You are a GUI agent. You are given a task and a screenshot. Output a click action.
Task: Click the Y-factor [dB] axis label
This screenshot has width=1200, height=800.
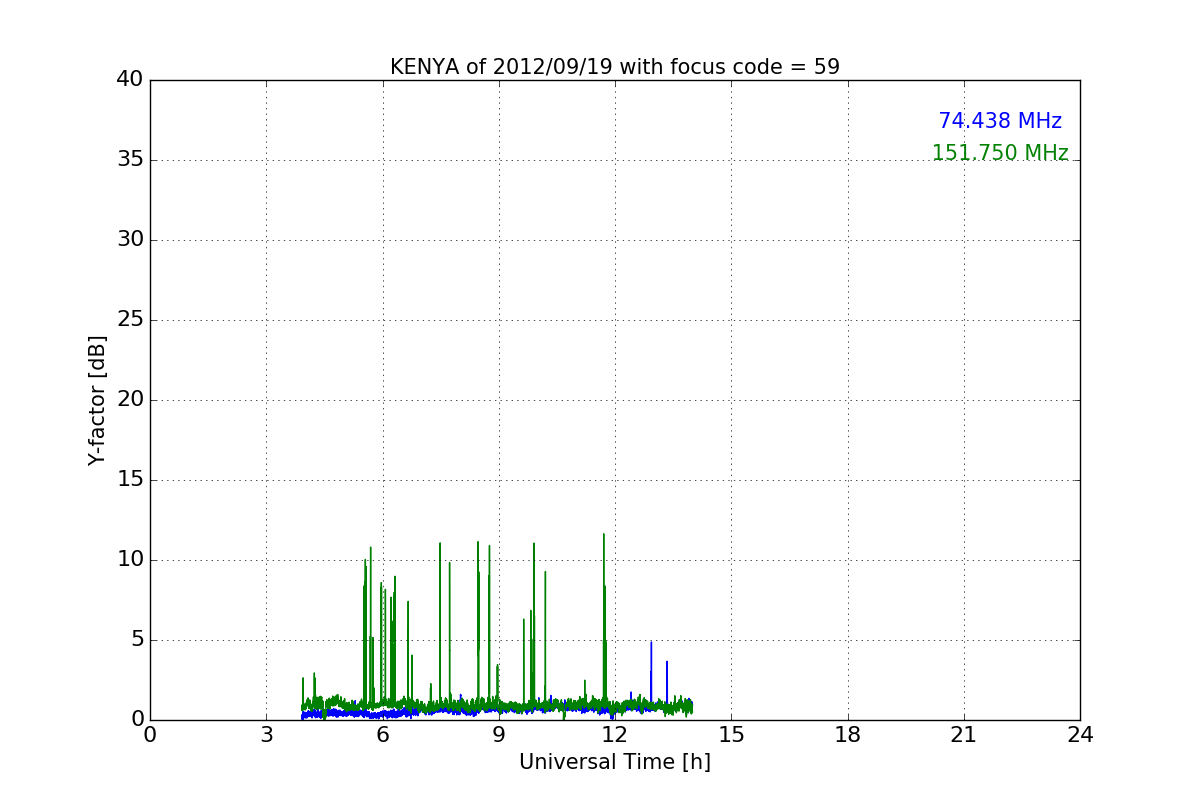pos(97,400)
